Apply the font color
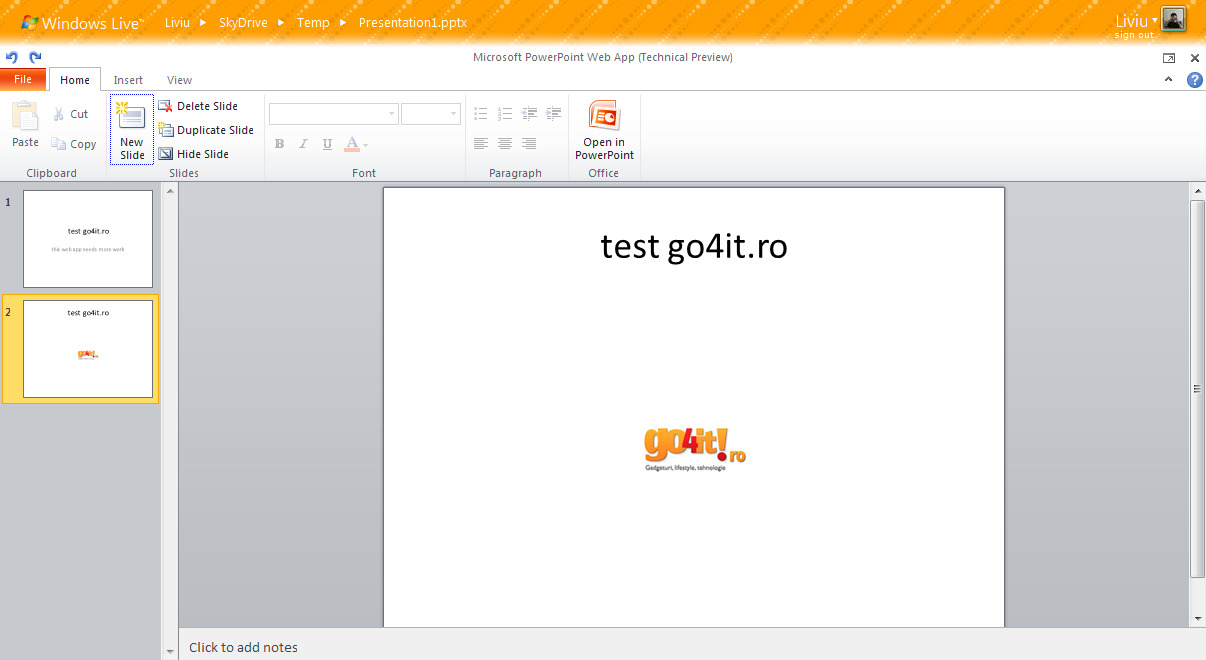This screenshot has height=660, width=1206. click(351, 144)
